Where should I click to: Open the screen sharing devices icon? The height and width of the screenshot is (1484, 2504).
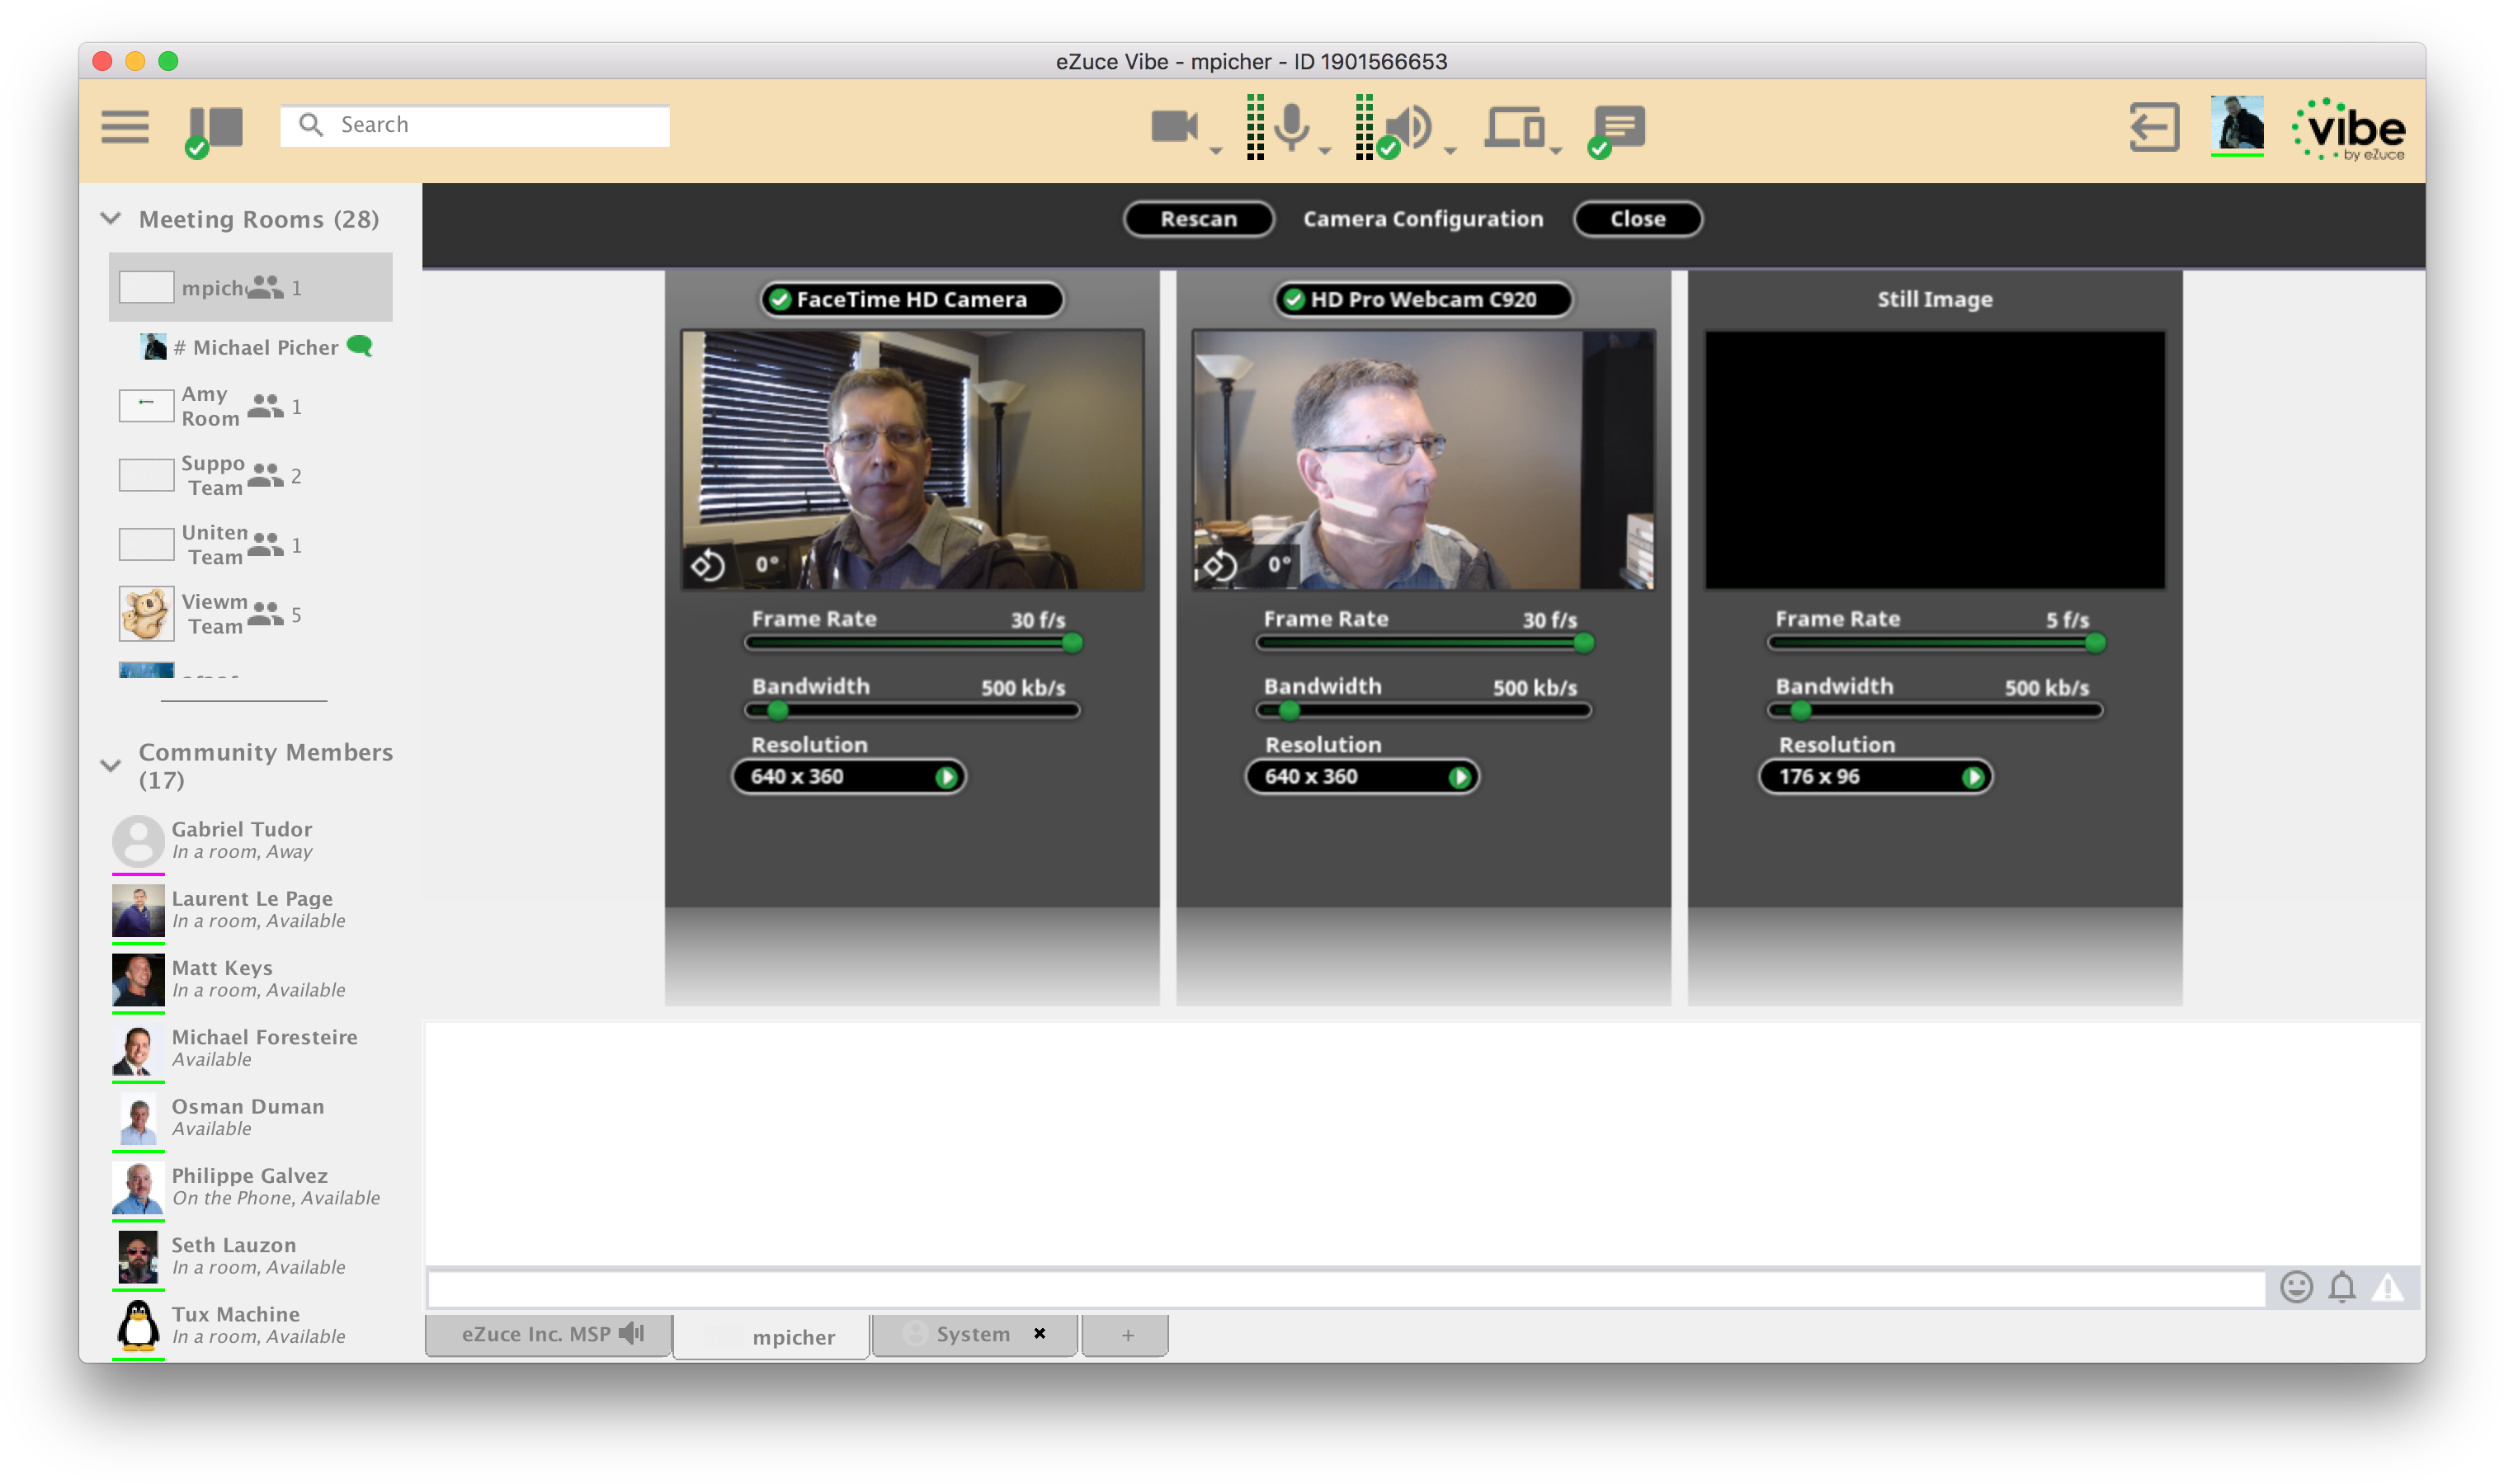1514,127
